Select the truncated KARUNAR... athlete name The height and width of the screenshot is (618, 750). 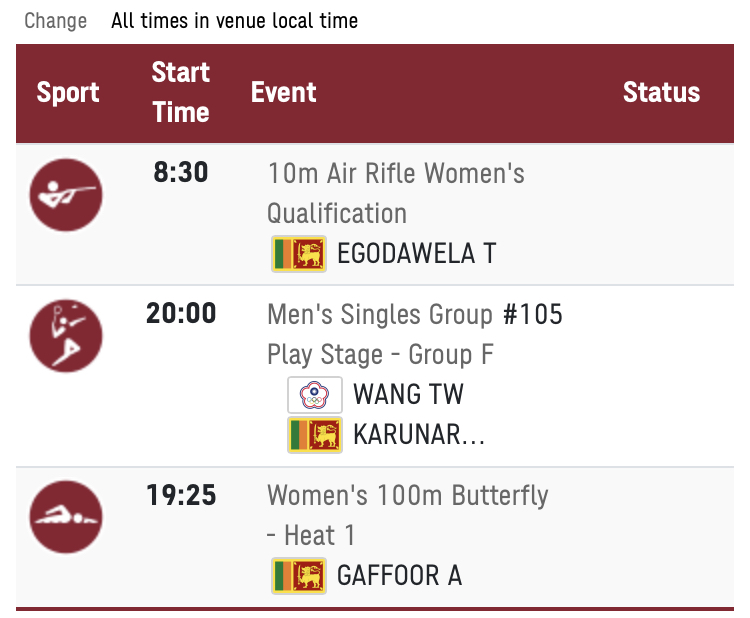[419, 434]
